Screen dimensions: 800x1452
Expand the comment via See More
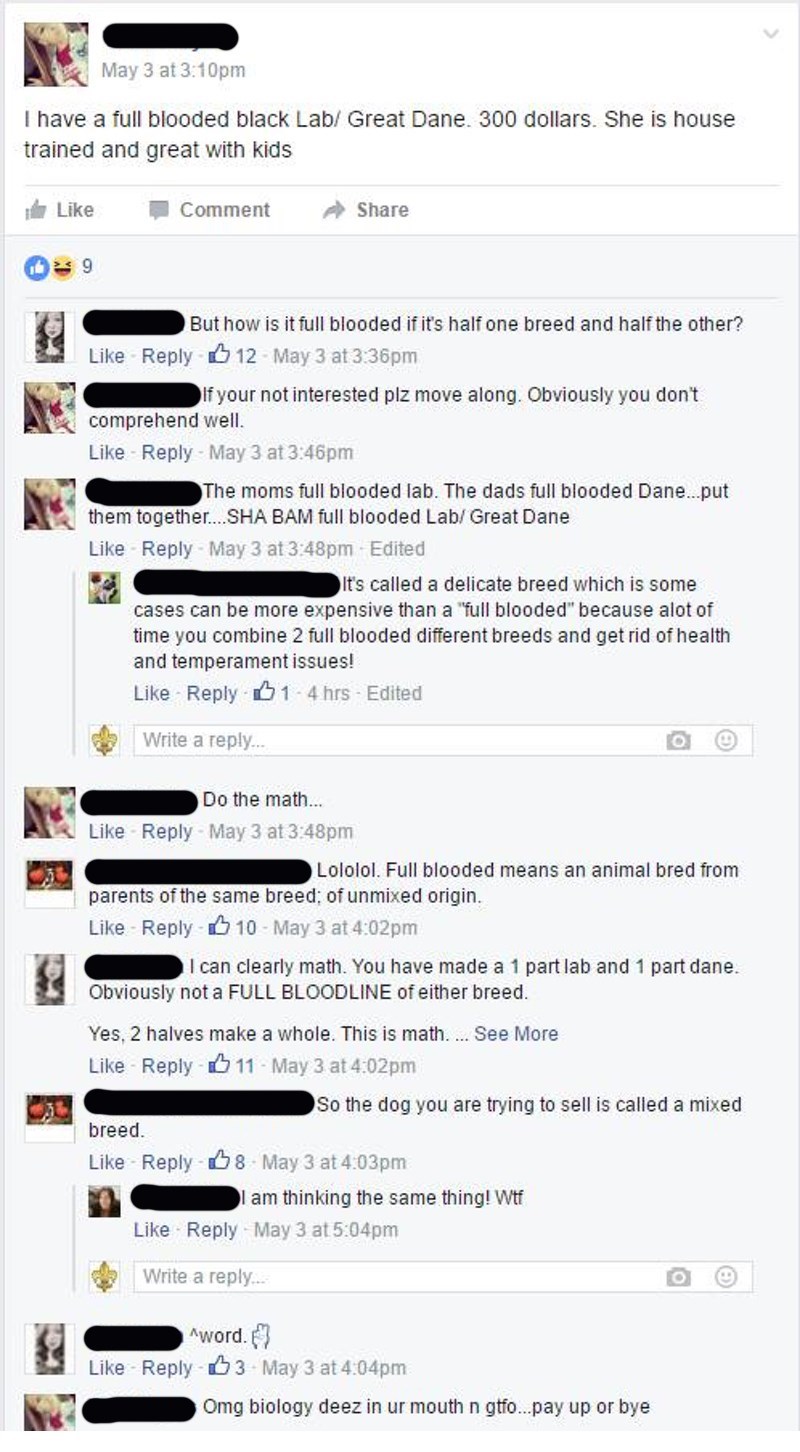point(516,1034)
